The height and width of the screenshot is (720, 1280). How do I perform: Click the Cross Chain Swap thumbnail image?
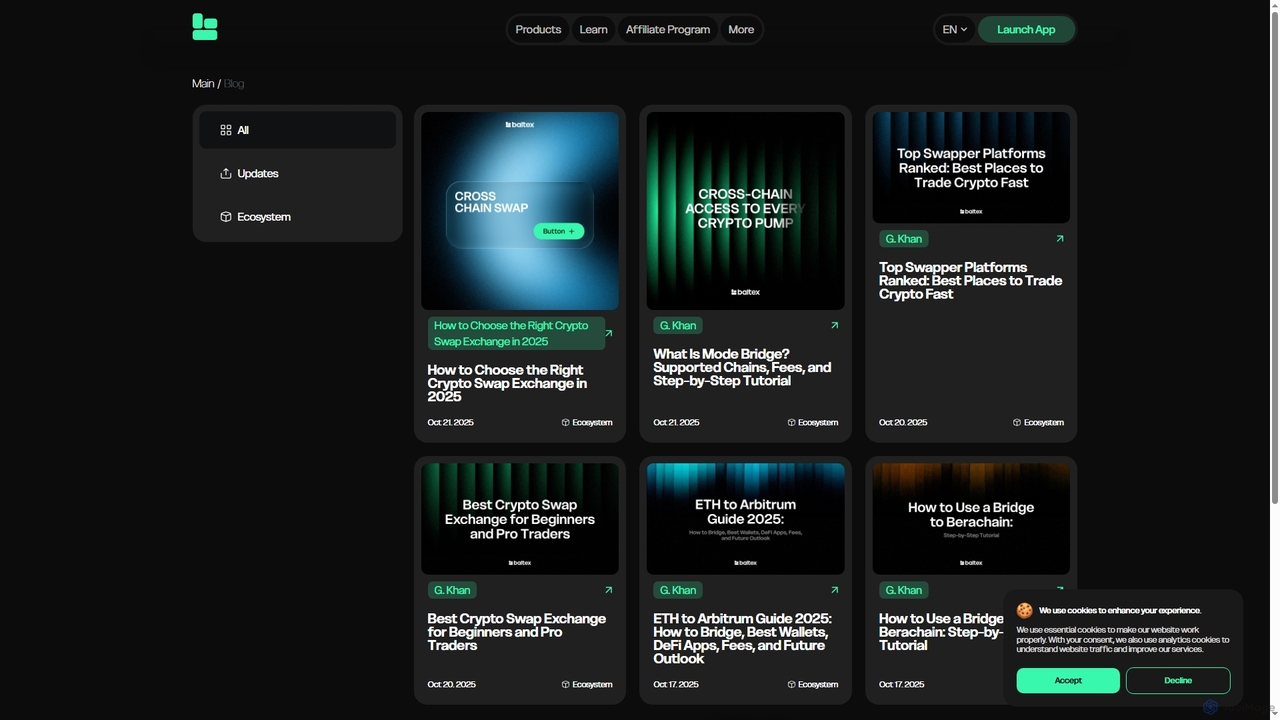(520, 211)
